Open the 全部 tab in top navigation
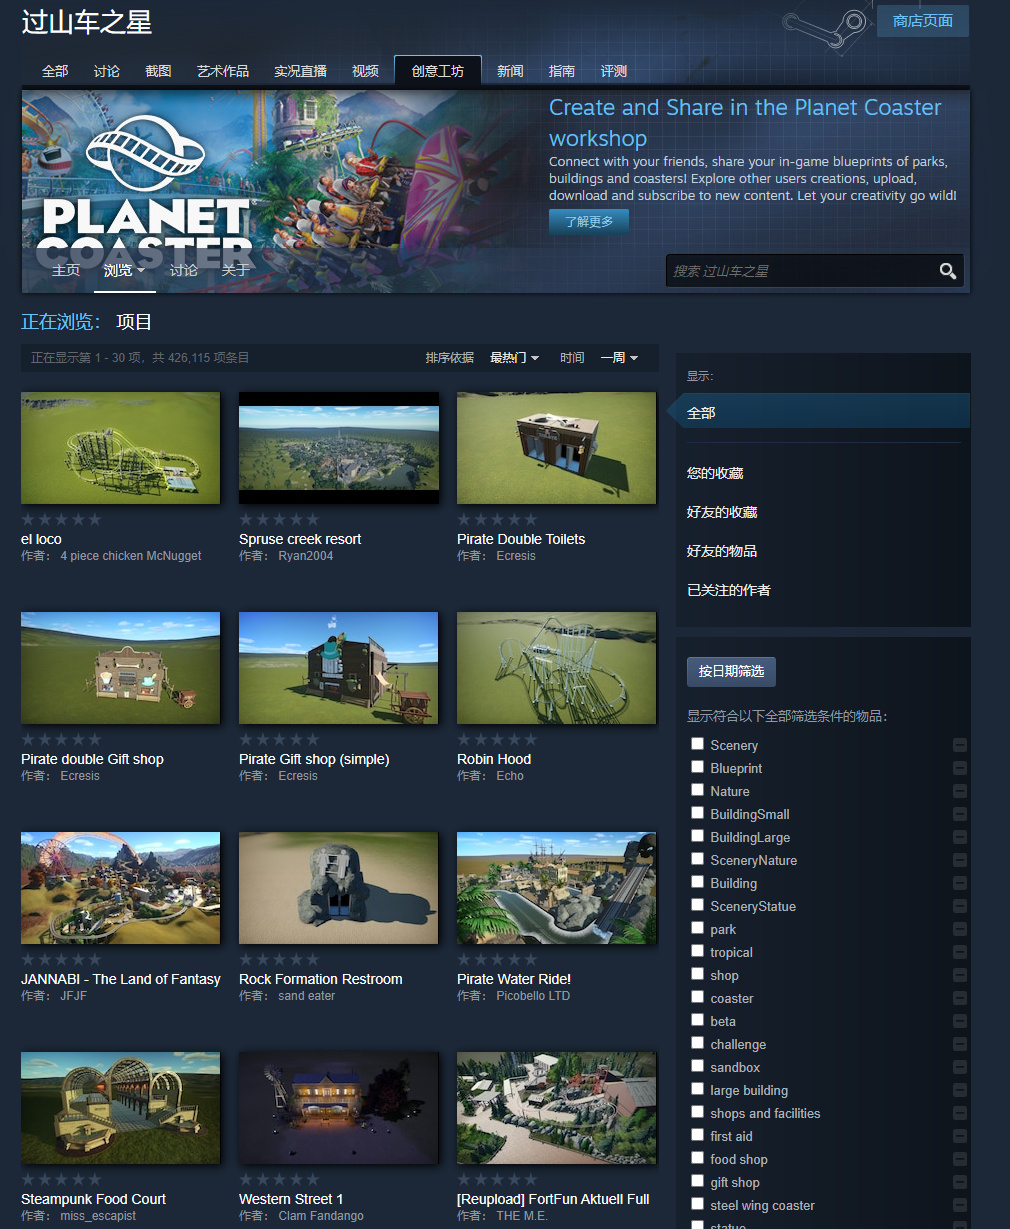 click(55, 71)
